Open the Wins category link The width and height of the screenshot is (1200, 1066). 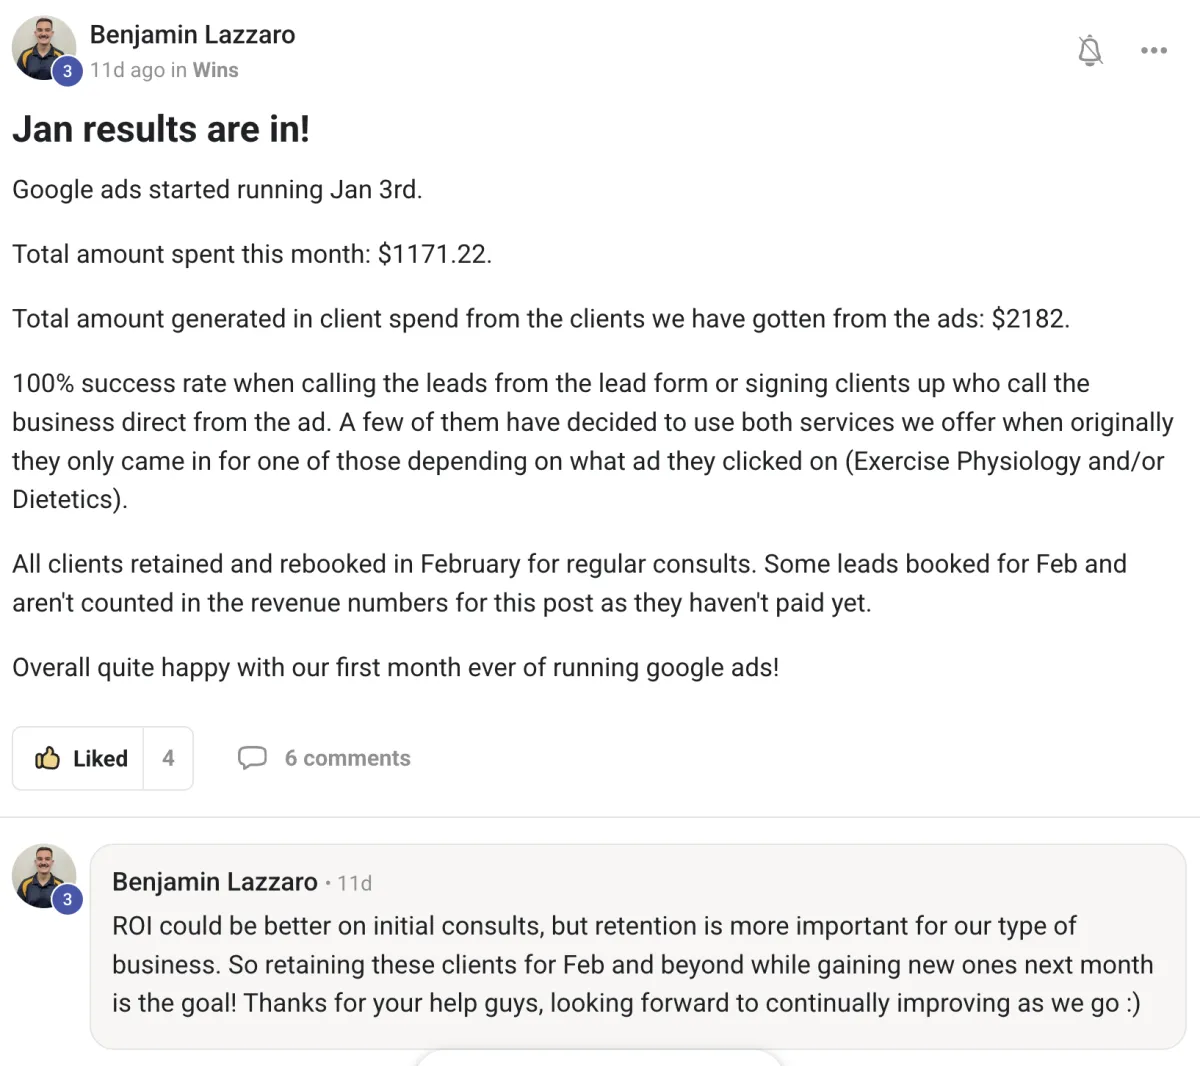[x=216, y=70]
